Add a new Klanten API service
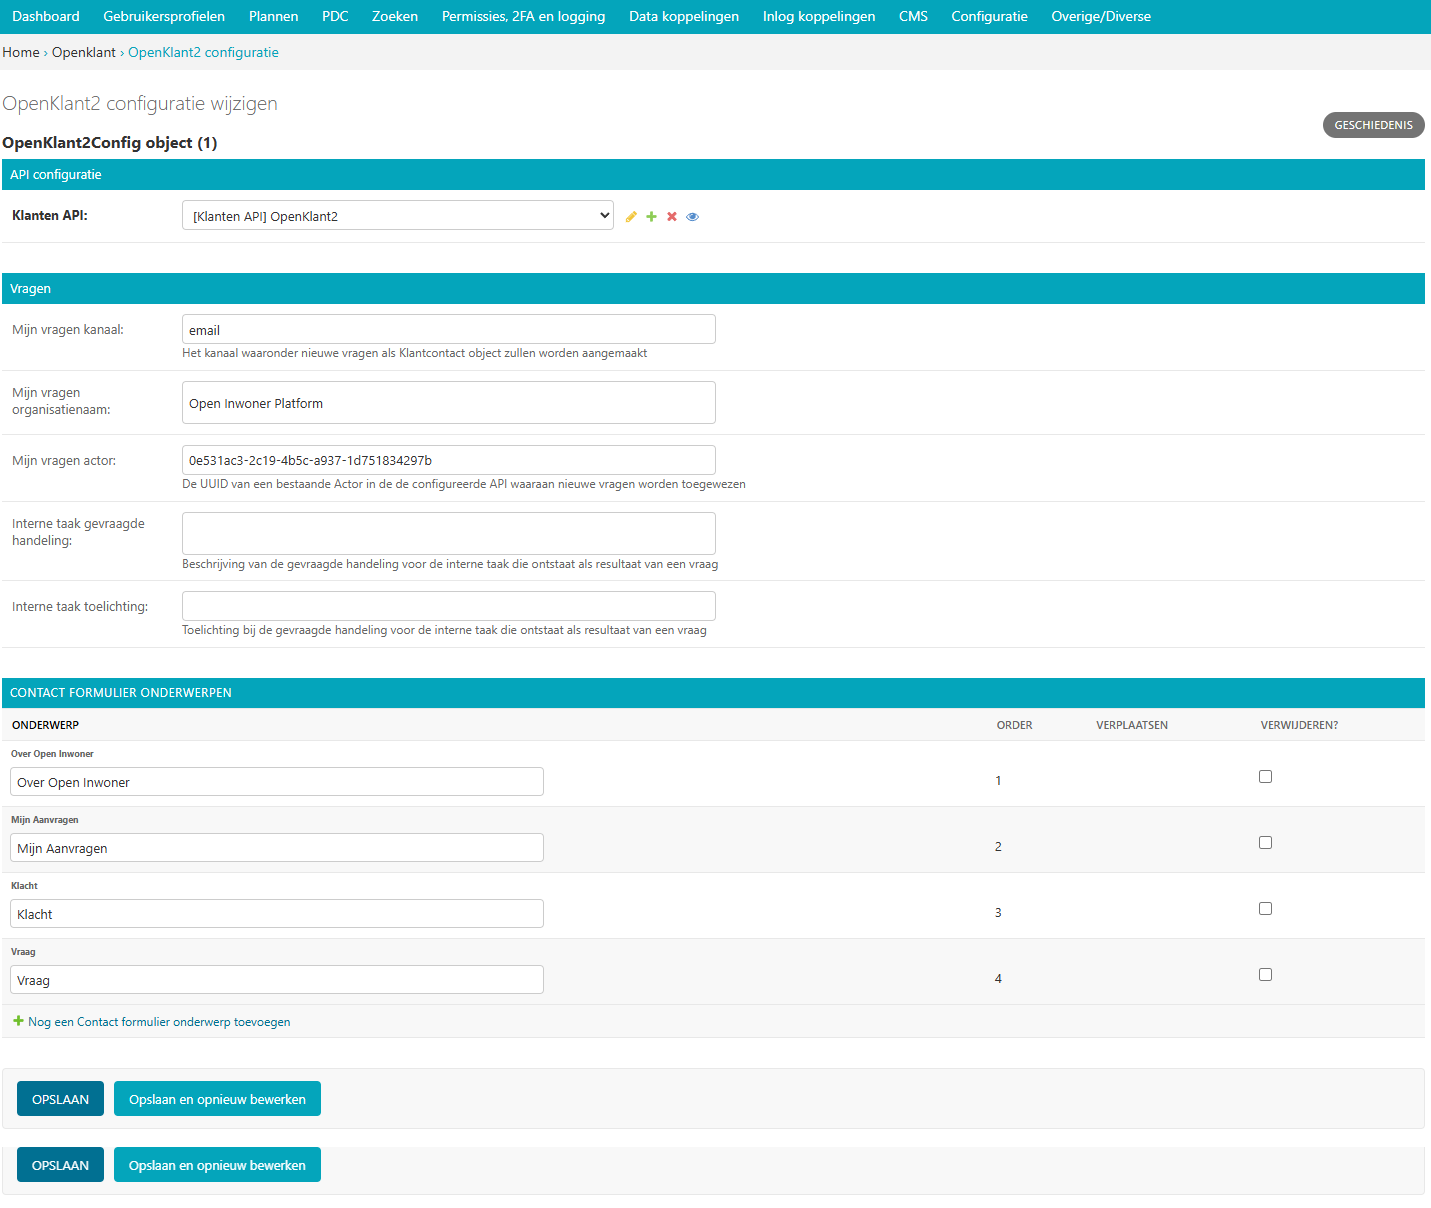 tap(651, 216)
